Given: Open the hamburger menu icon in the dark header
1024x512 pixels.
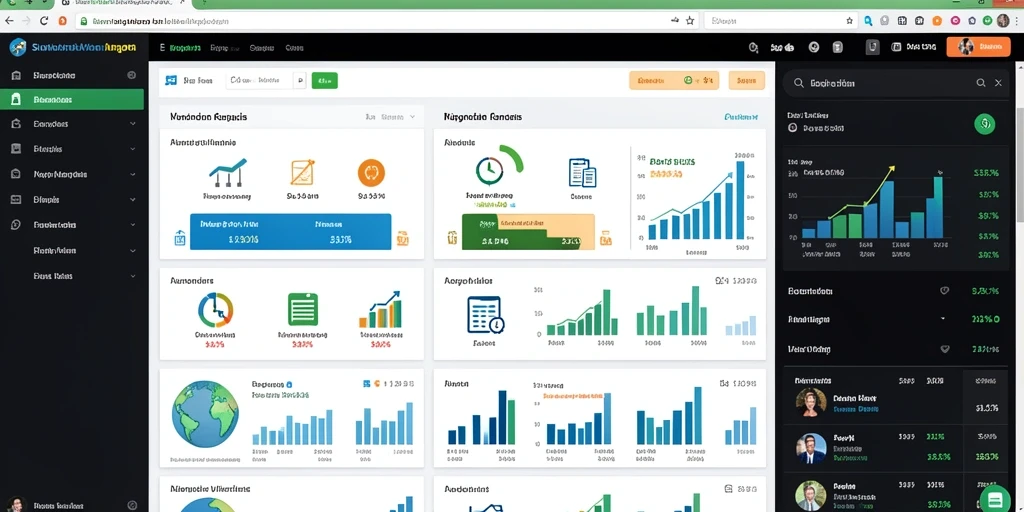Looking at the screenshot, I should pyautogui.click(x=162, y=48).
